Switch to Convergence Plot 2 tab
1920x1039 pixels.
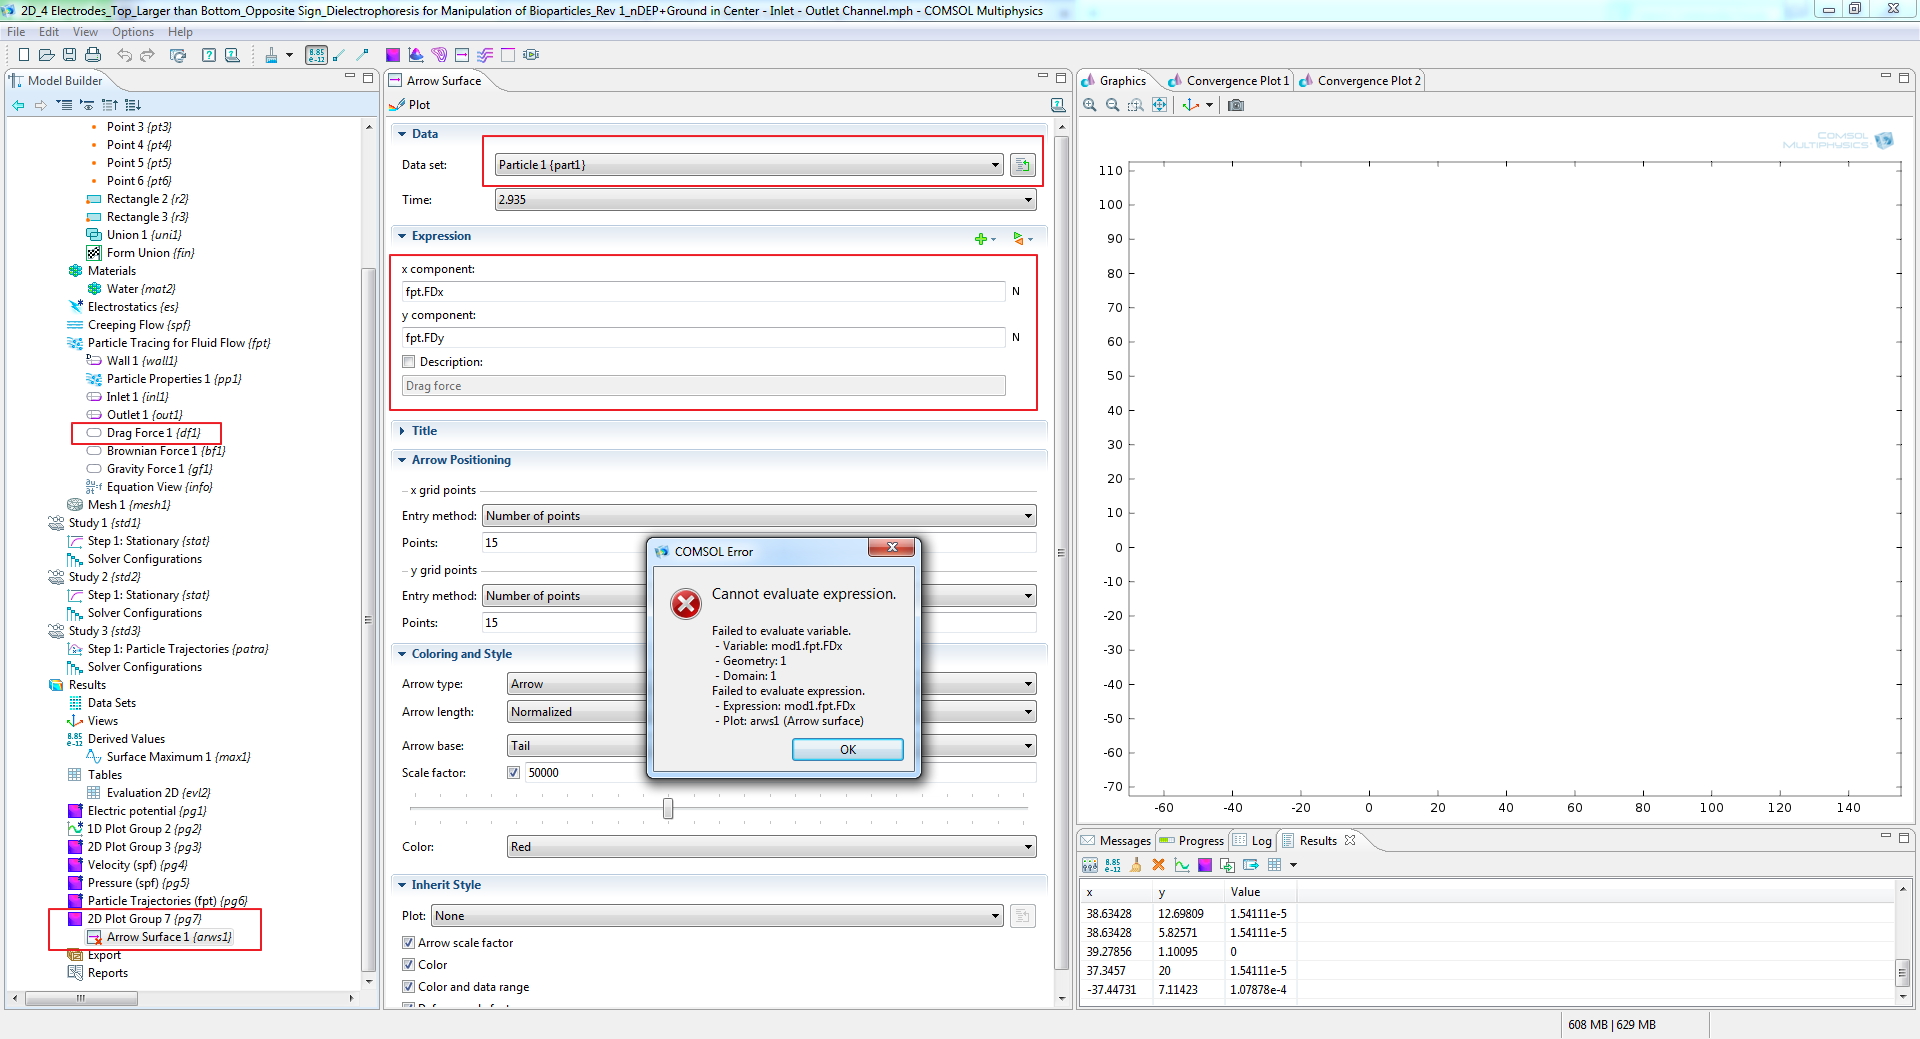tap(1359, 81)
